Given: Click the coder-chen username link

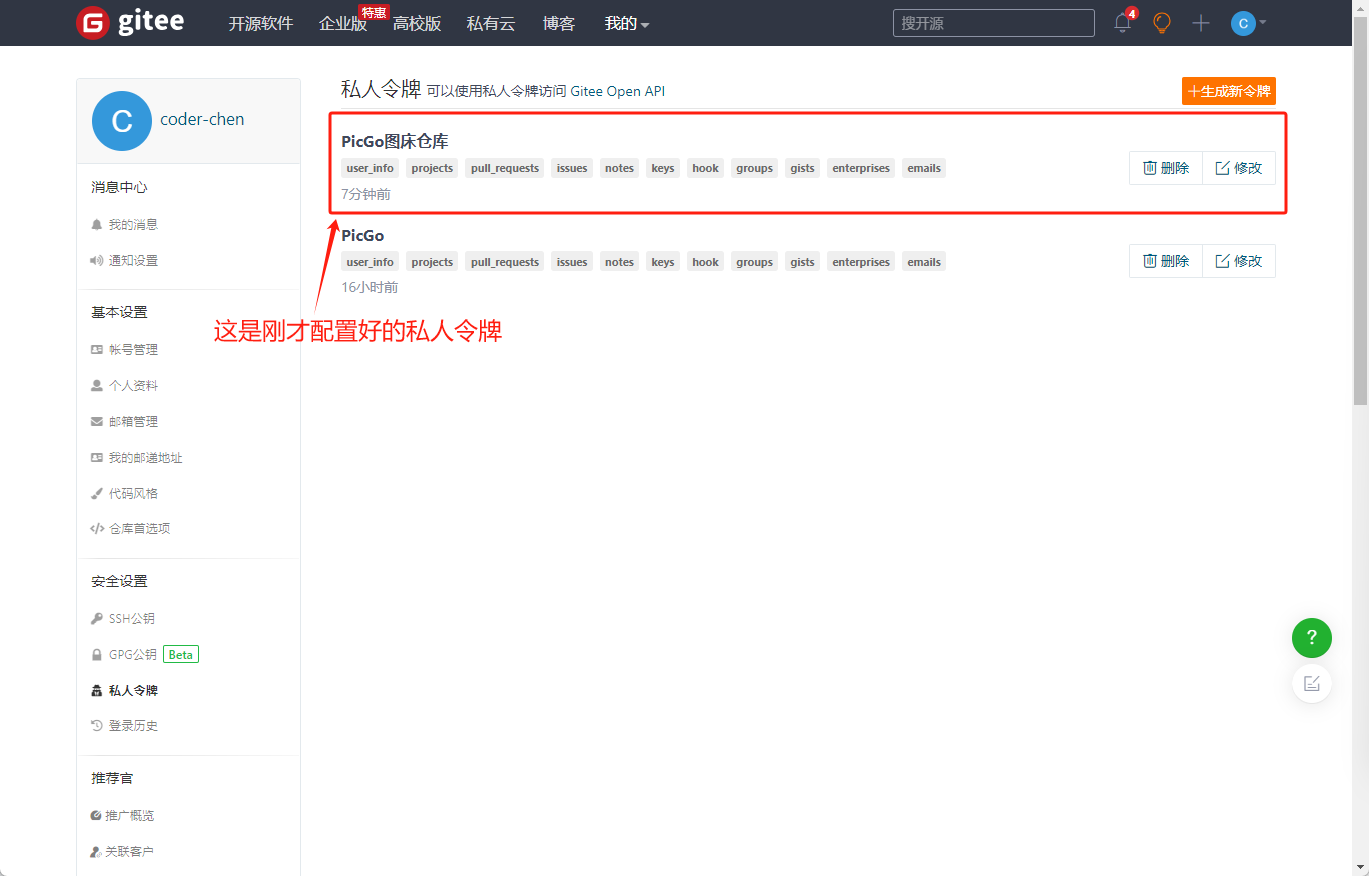Looking at the screenshot, I should coord(202,119).
